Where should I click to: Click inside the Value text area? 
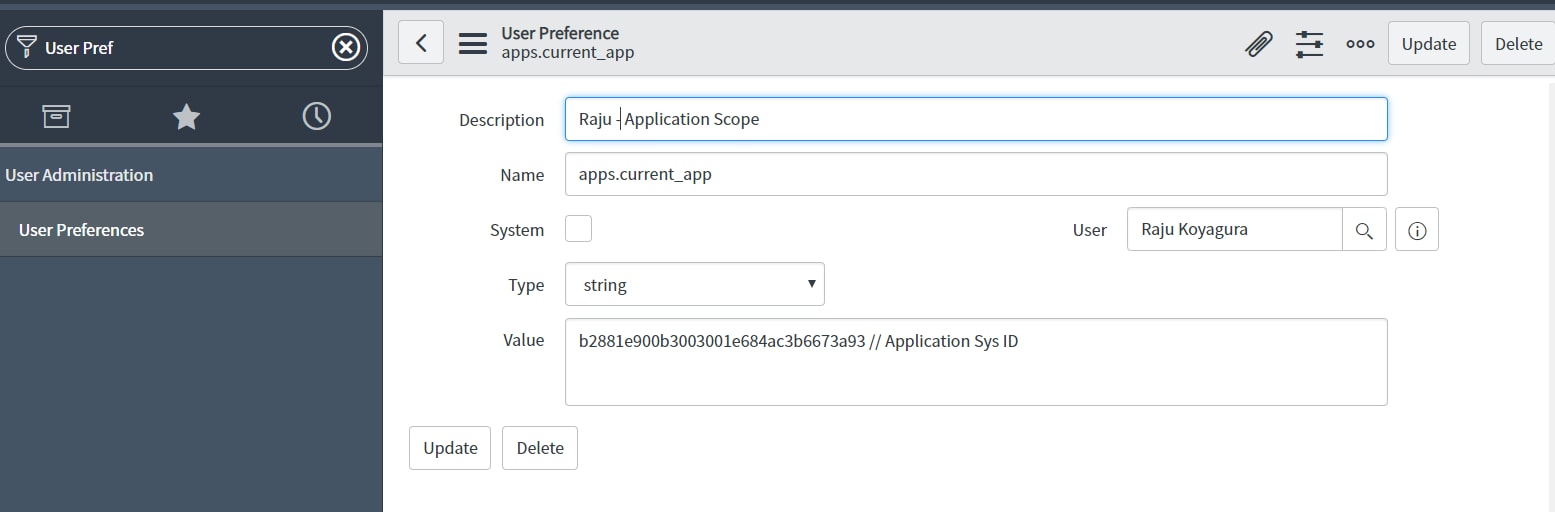point(976,362)
